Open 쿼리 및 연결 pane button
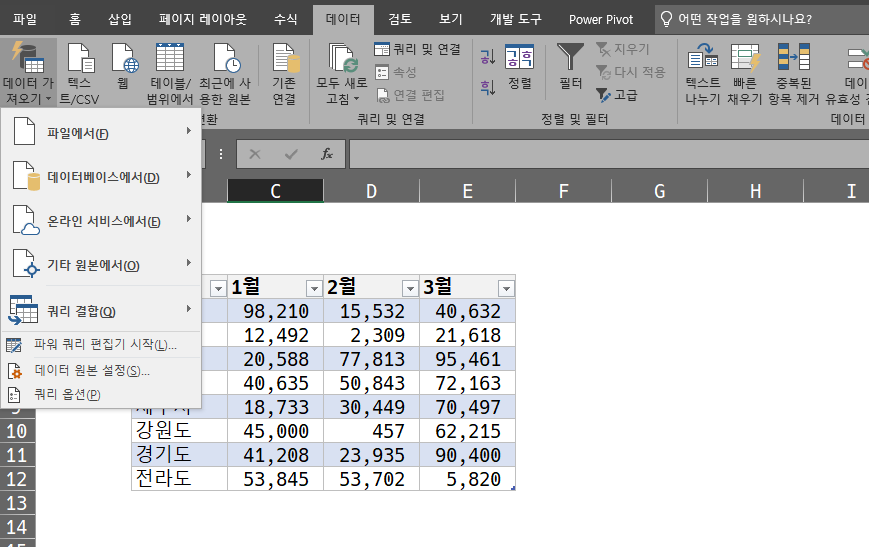Viewport: 869px width, 547px height. [418, 49]
